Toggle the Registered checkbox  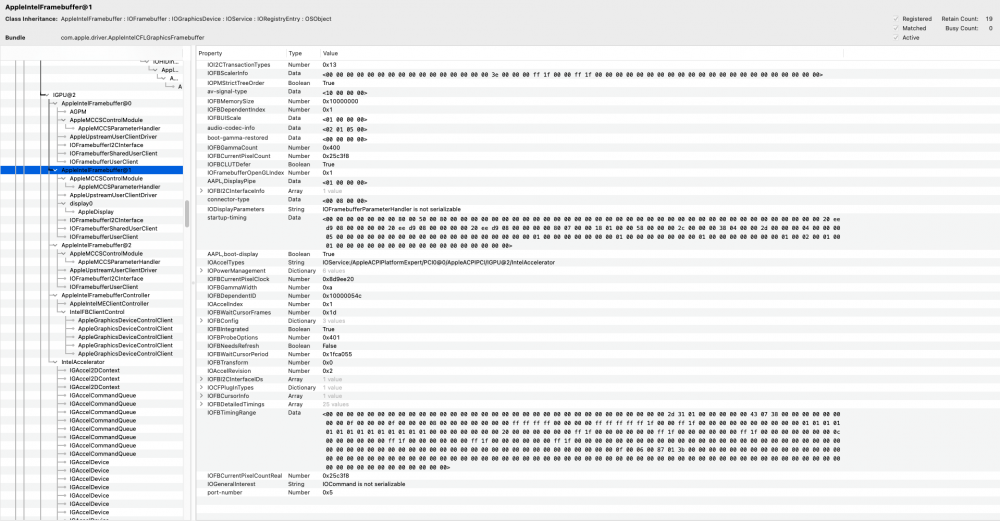pos(895,19)
